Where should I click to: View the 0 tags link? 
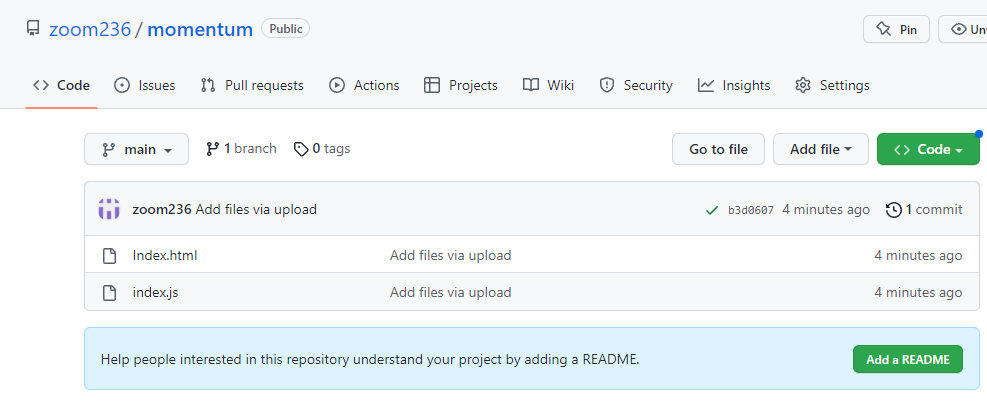click(x=322, y=149)
